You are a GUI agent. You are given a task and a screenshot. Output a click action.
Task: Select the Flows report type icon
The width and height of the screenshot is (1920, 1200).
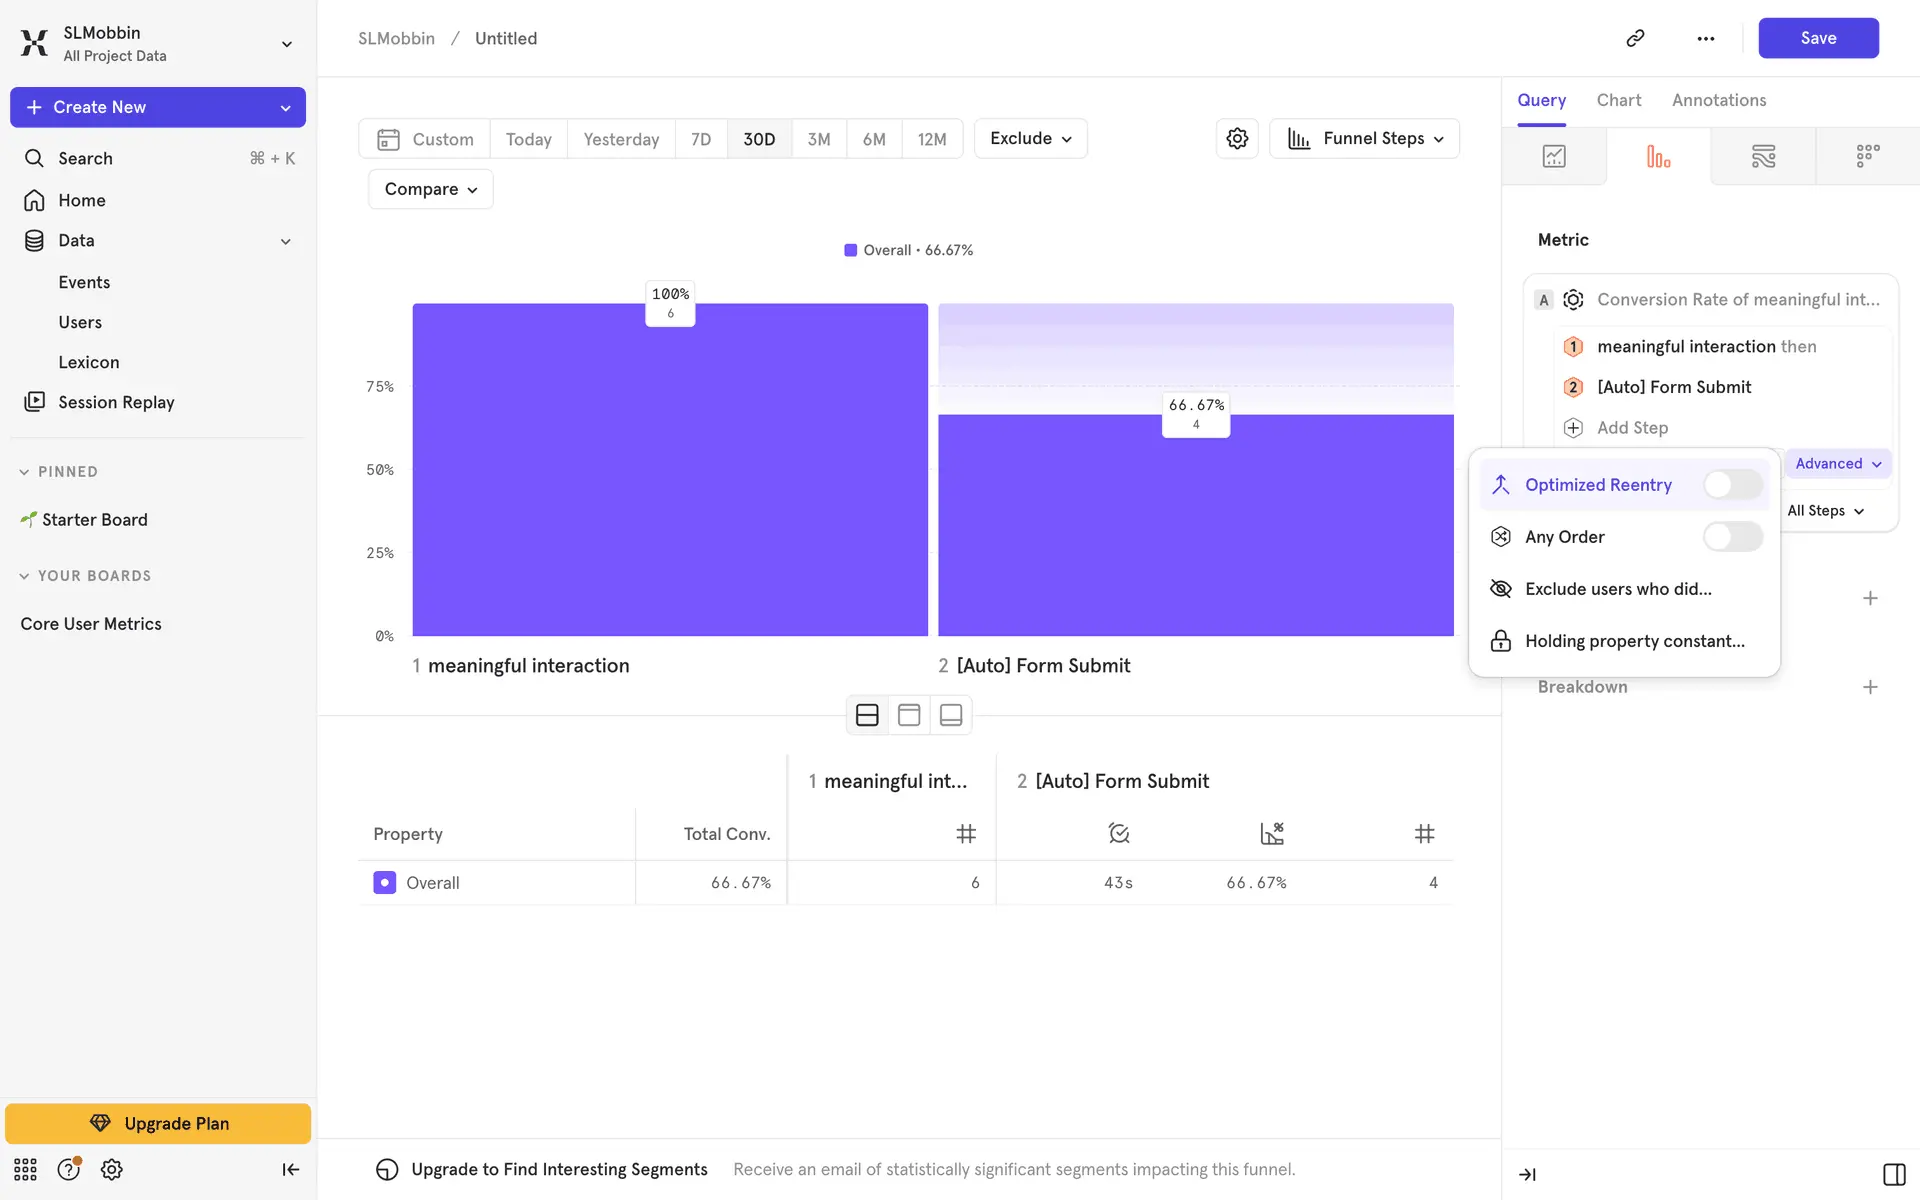point(1763,156)
